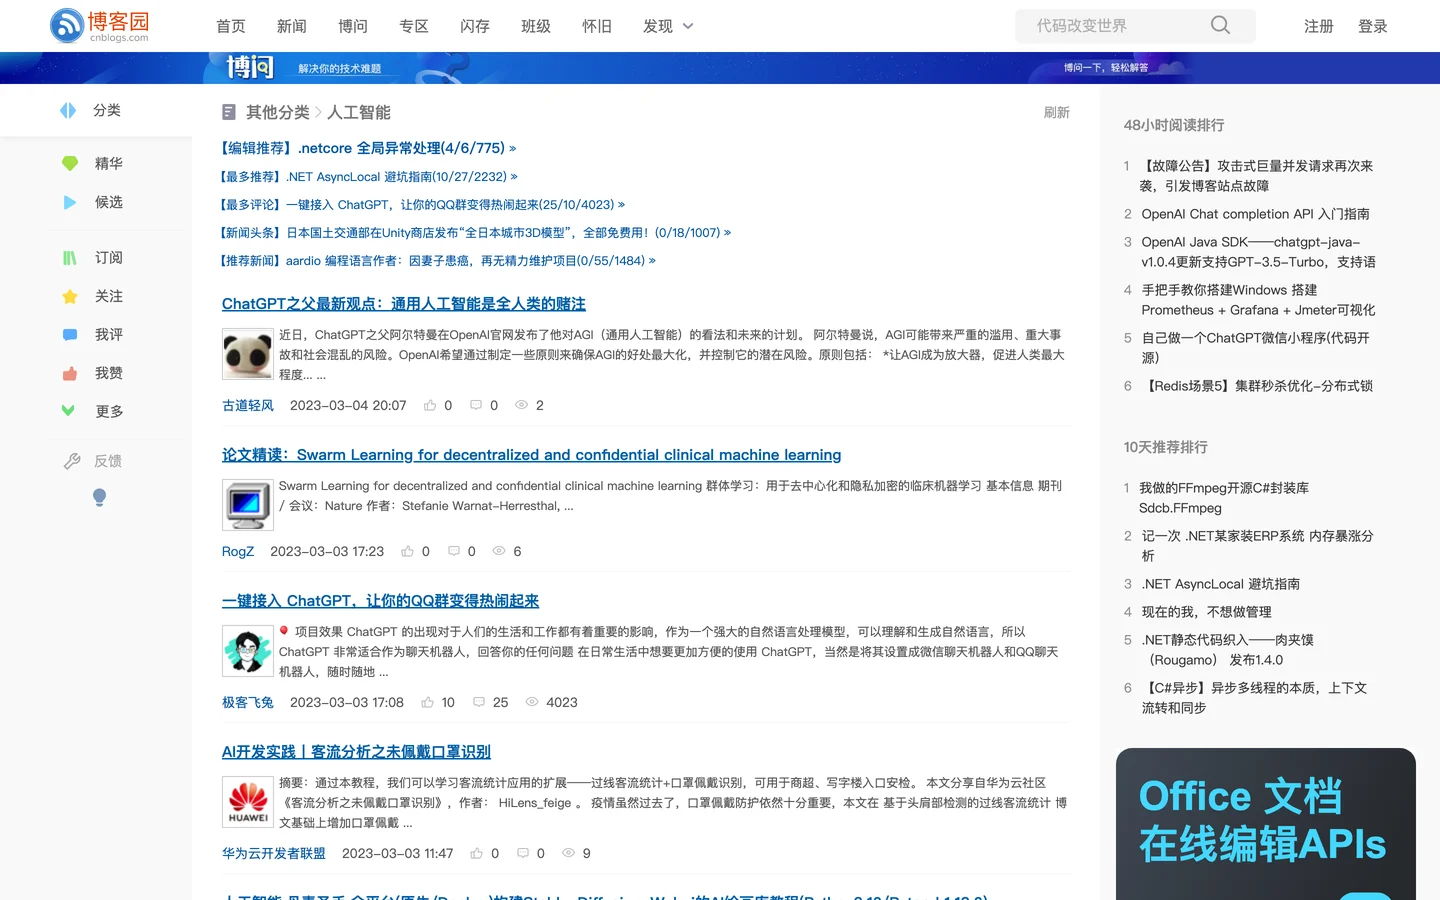Click the 我赞 thumbs-up icon
This screenshot has width=1440, height=900.
[x=70, y=373]
